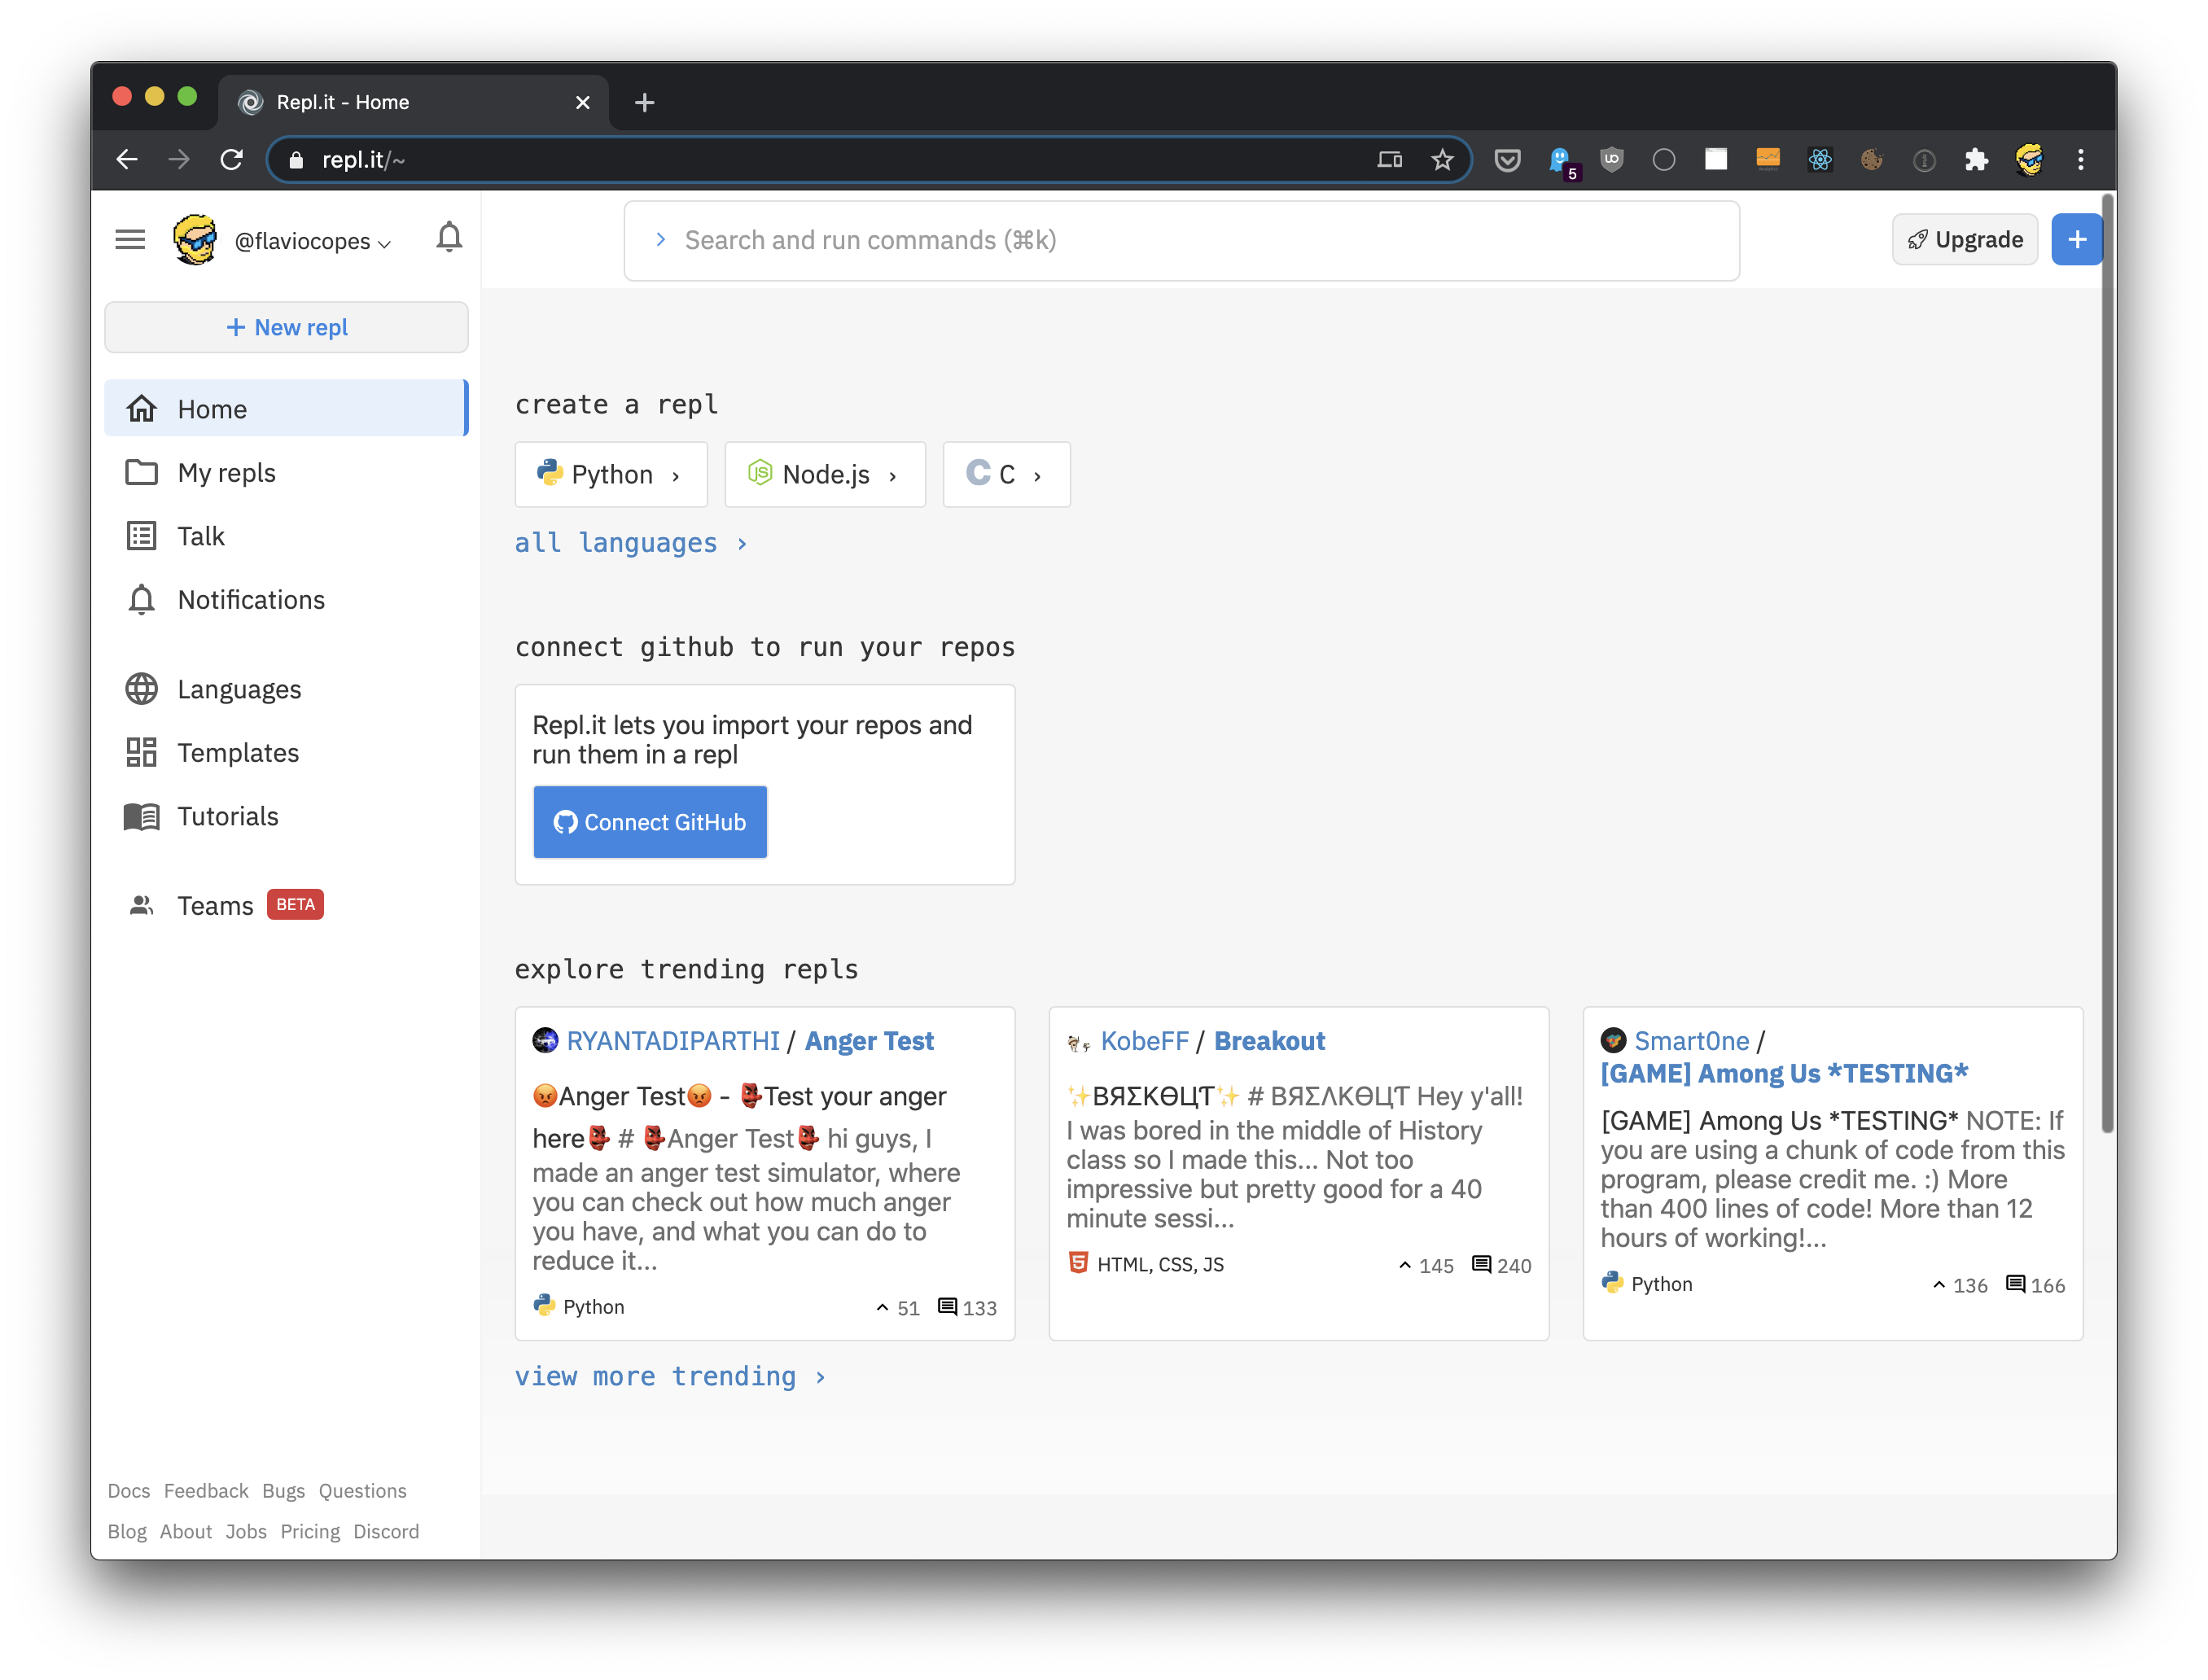The height and width of the screenshot is (1680, 2208).
Task: Click the flaviocopes profile avatar
Action: [x=195, y=240]
